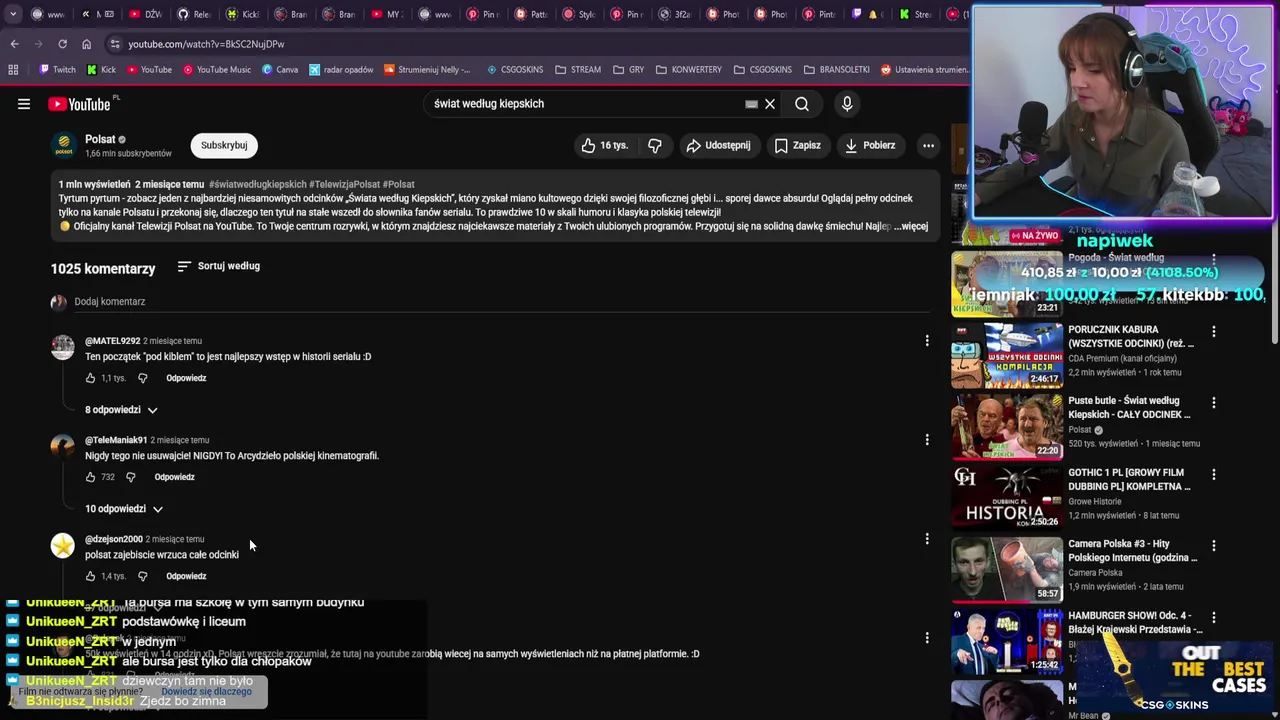Open Puste butle recommended video thumbnail
Image resolution: width=1280 pixels, height=720 pixels.
[1007, 426]
